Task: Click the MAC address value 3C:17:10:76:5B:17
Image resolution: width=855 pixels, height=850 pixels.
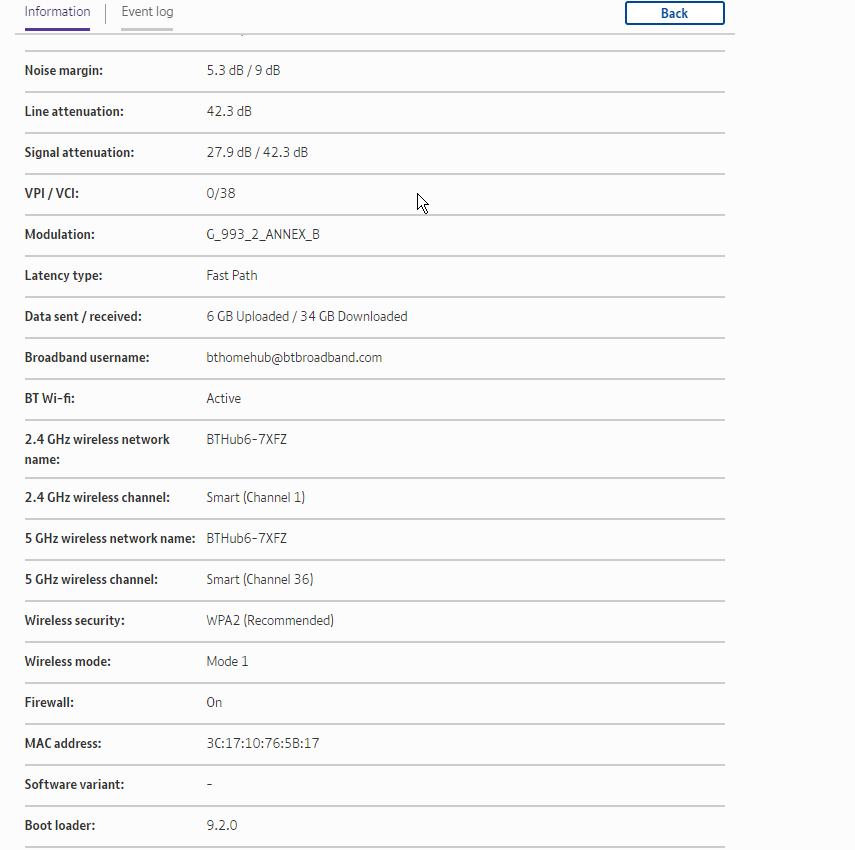Action: click(x=262, y=743)
